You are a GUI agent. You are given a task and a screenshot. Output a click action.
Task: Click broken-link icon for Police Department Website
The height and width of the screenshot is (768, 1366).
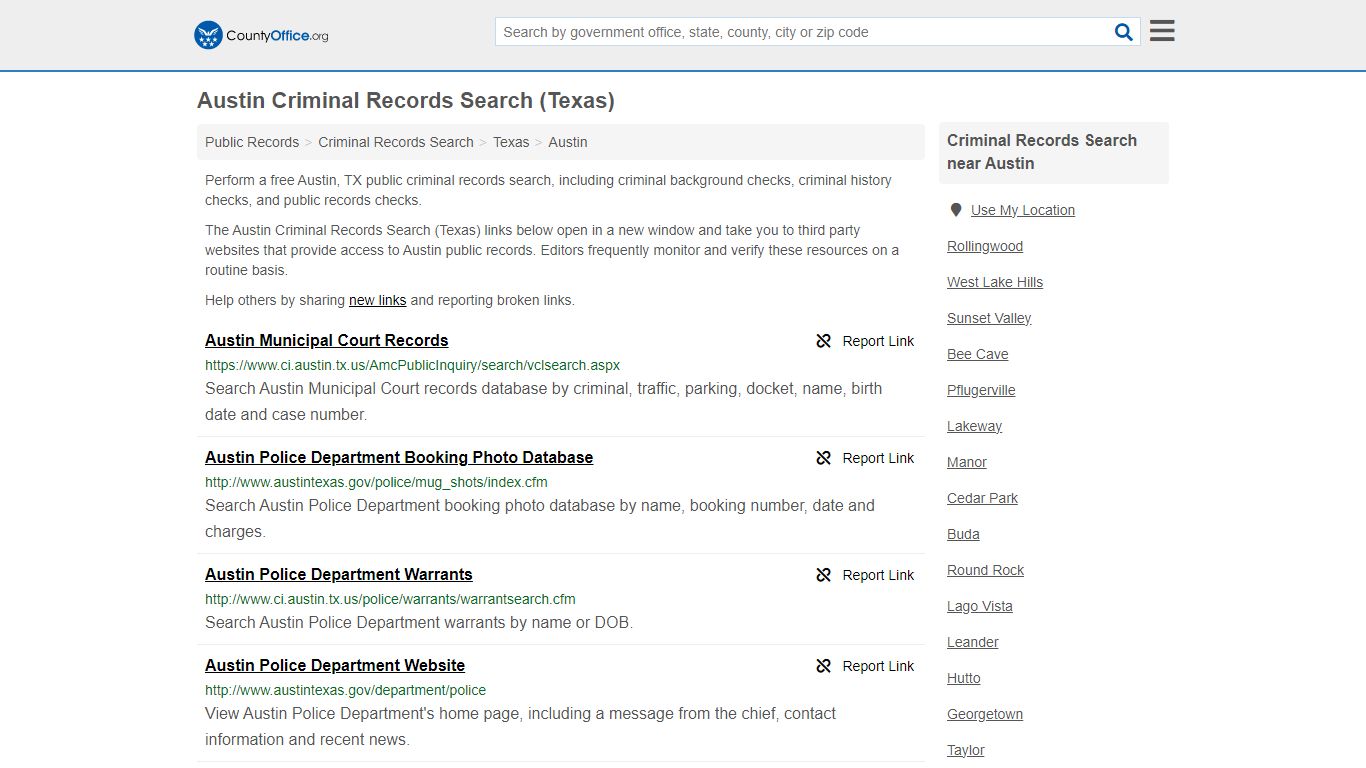(x=824, y=666)
